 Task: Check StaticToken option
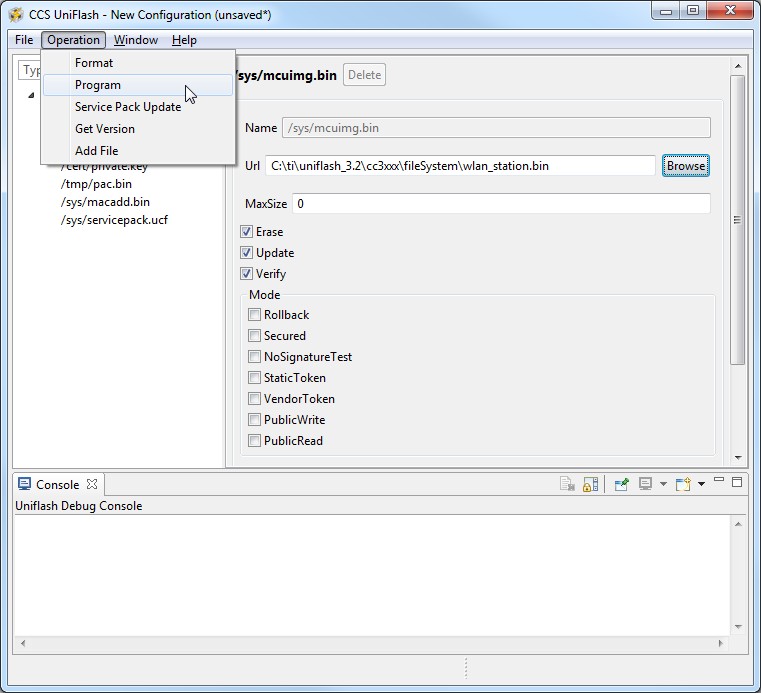pyautogui.click(x=254, y=378)
